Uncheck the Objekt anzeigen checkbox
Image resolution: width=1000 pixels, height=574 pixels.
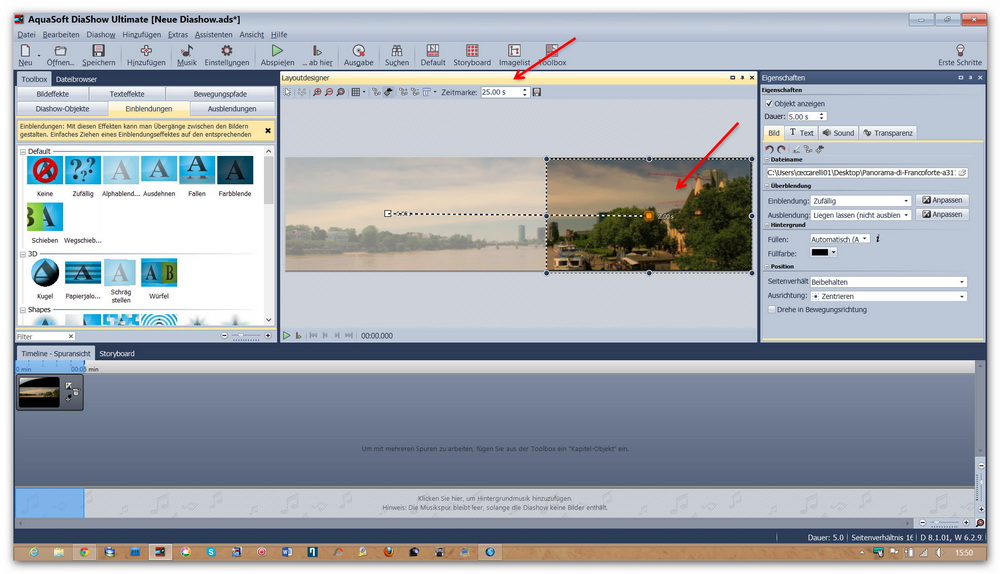click(768, 103)
